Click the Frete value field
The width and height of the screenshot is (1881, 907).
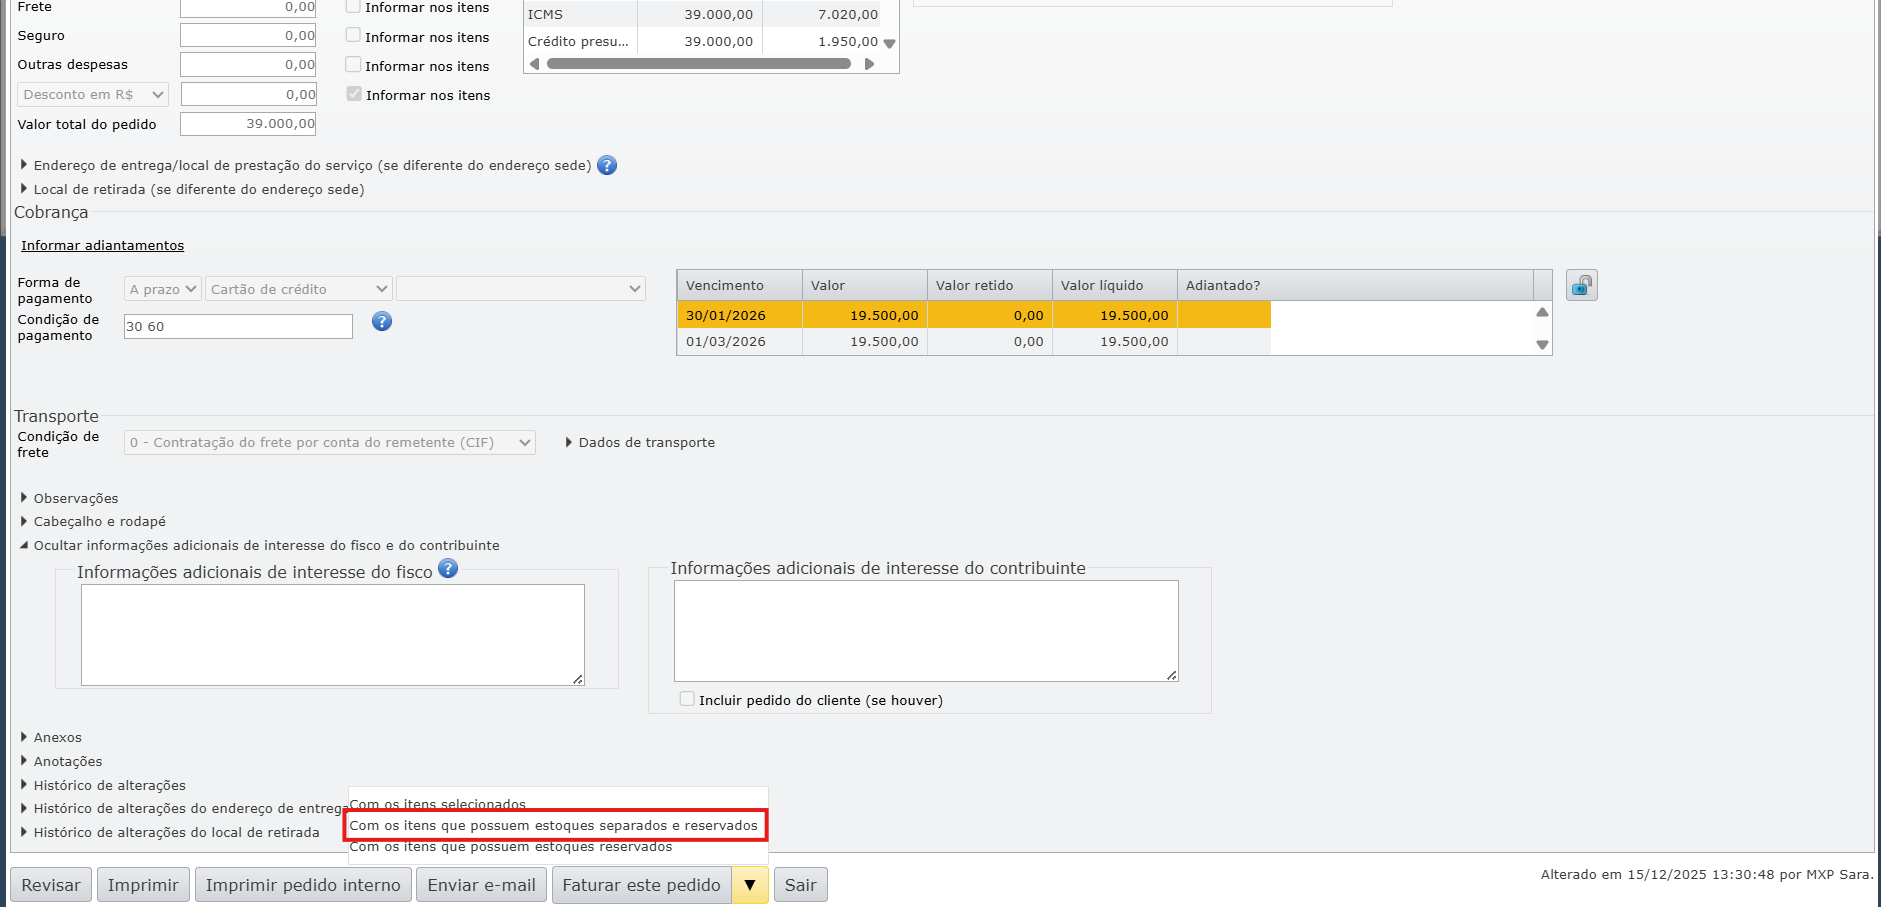[248, 8]
